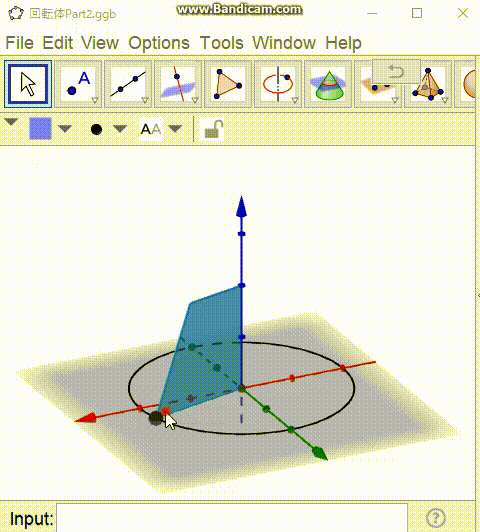Select the Move arrow tool
The width and height of the screenshot is (480, 532).
click(28, 84)
